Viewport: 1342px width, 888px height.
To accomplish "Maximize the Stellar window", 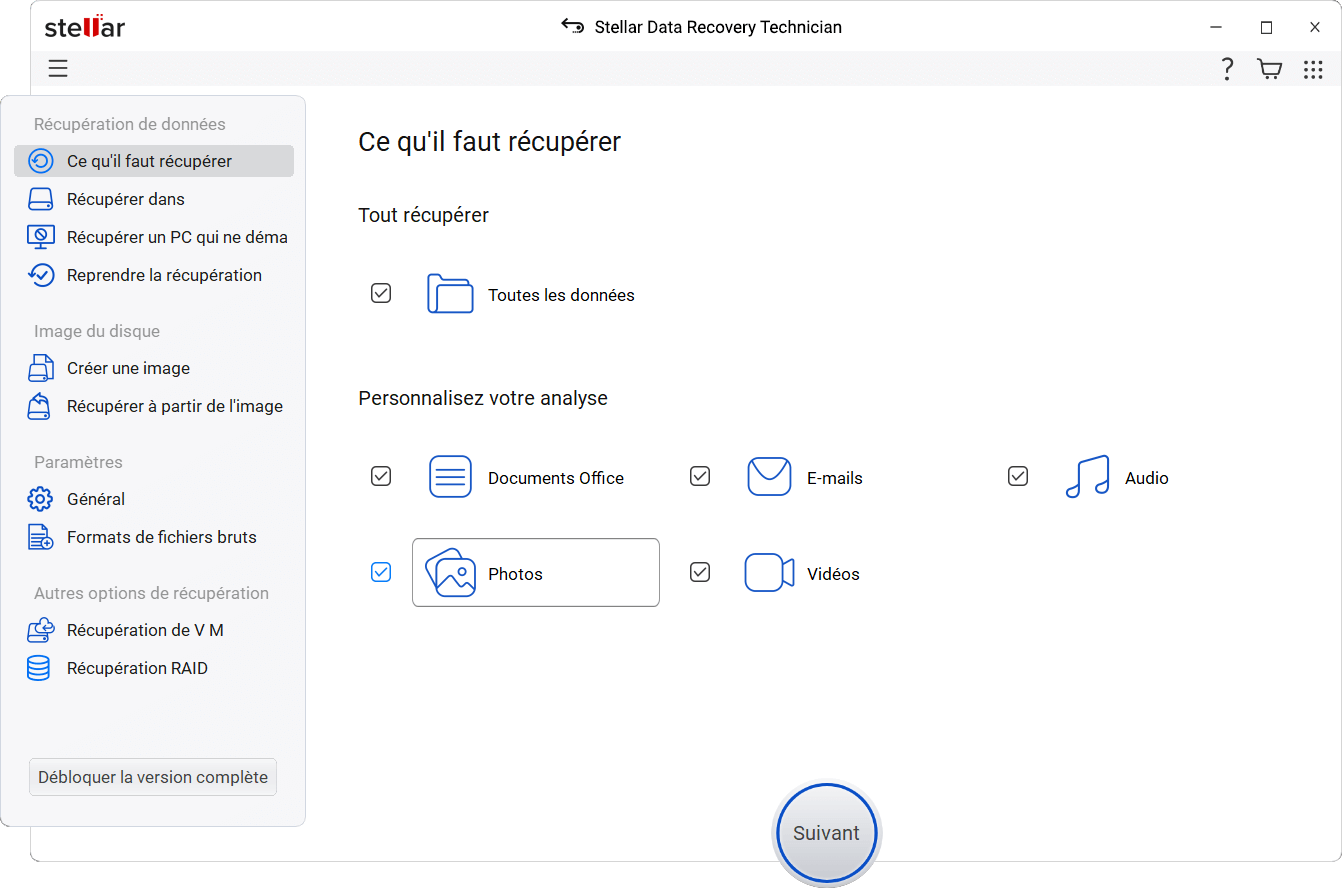I will click(1266, 27).
